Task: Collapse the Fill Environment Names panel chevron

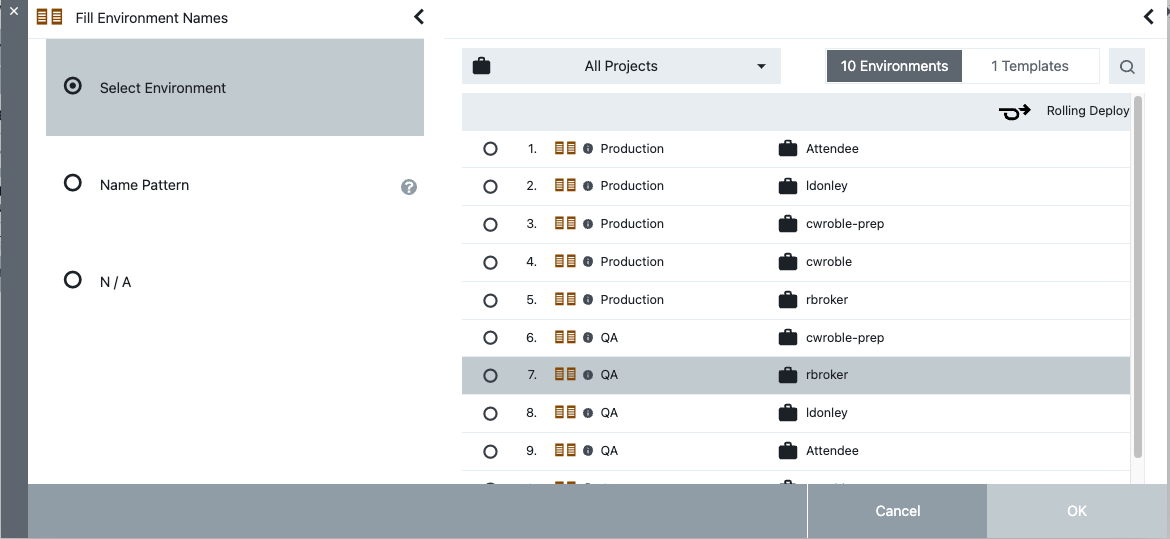Action: (x=419, y=16)
